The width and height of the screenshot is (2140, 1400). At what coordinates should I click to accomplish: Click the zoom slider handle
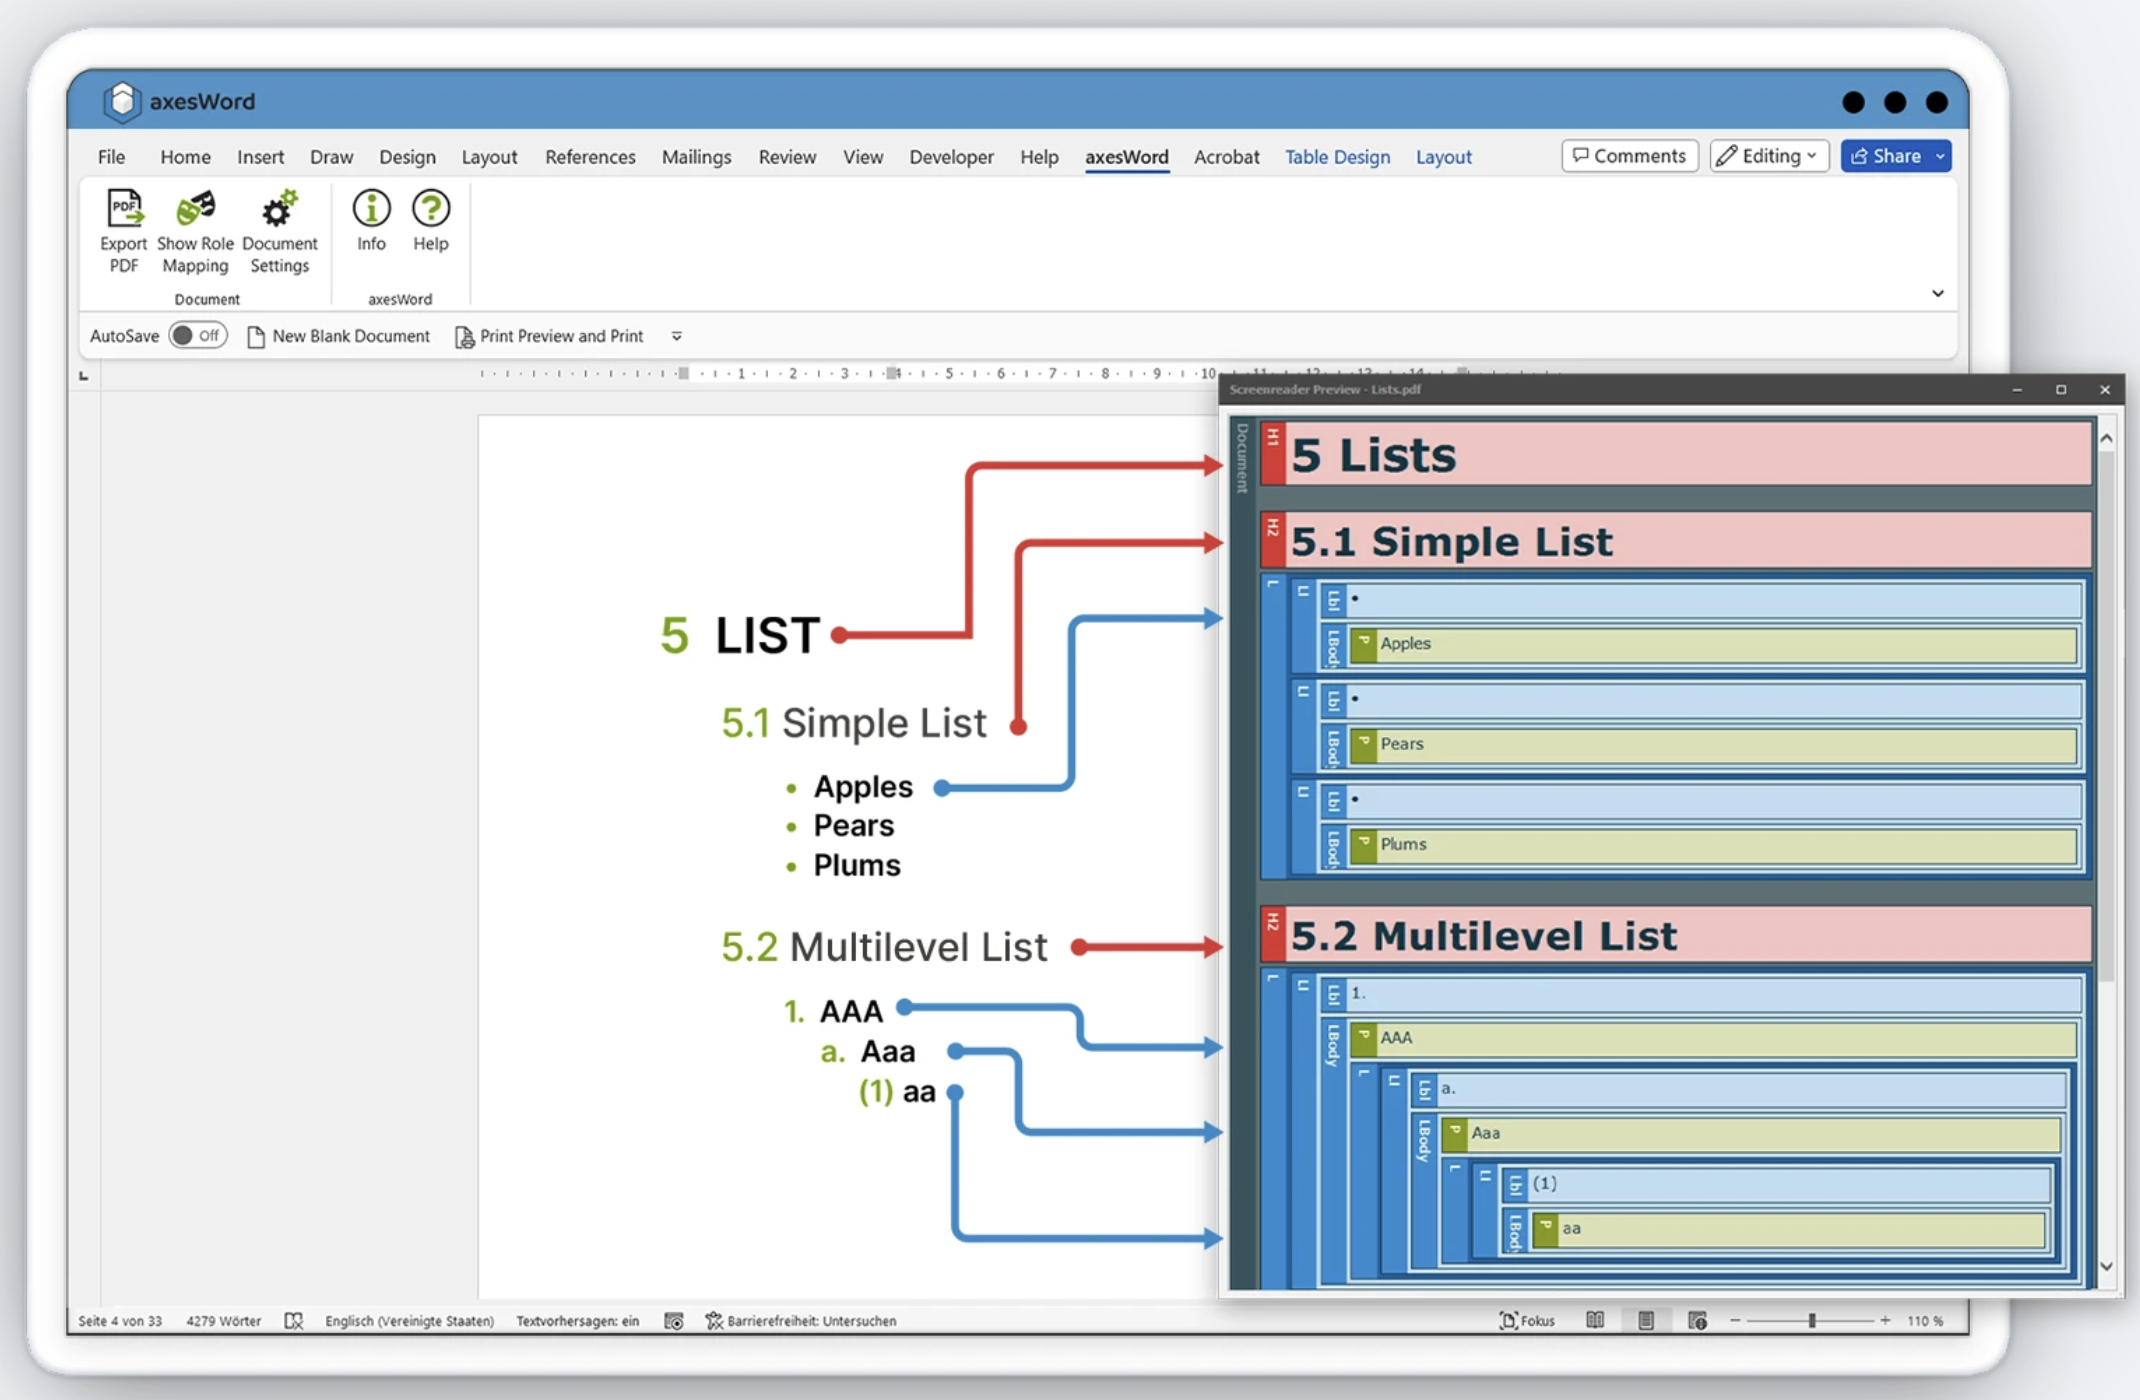click(1811, 1321)
